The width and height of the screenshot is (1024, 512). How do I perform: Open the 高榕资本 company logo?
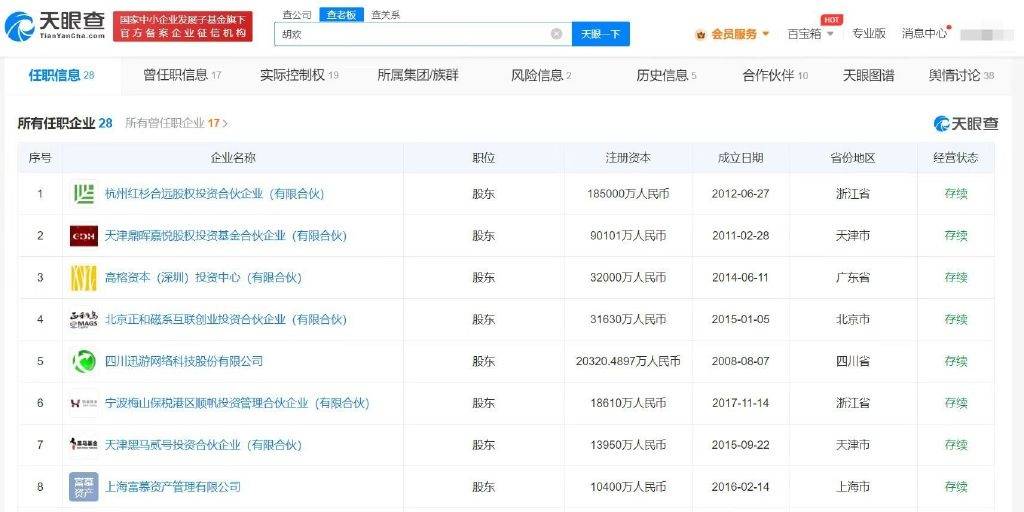coord(84,278)
